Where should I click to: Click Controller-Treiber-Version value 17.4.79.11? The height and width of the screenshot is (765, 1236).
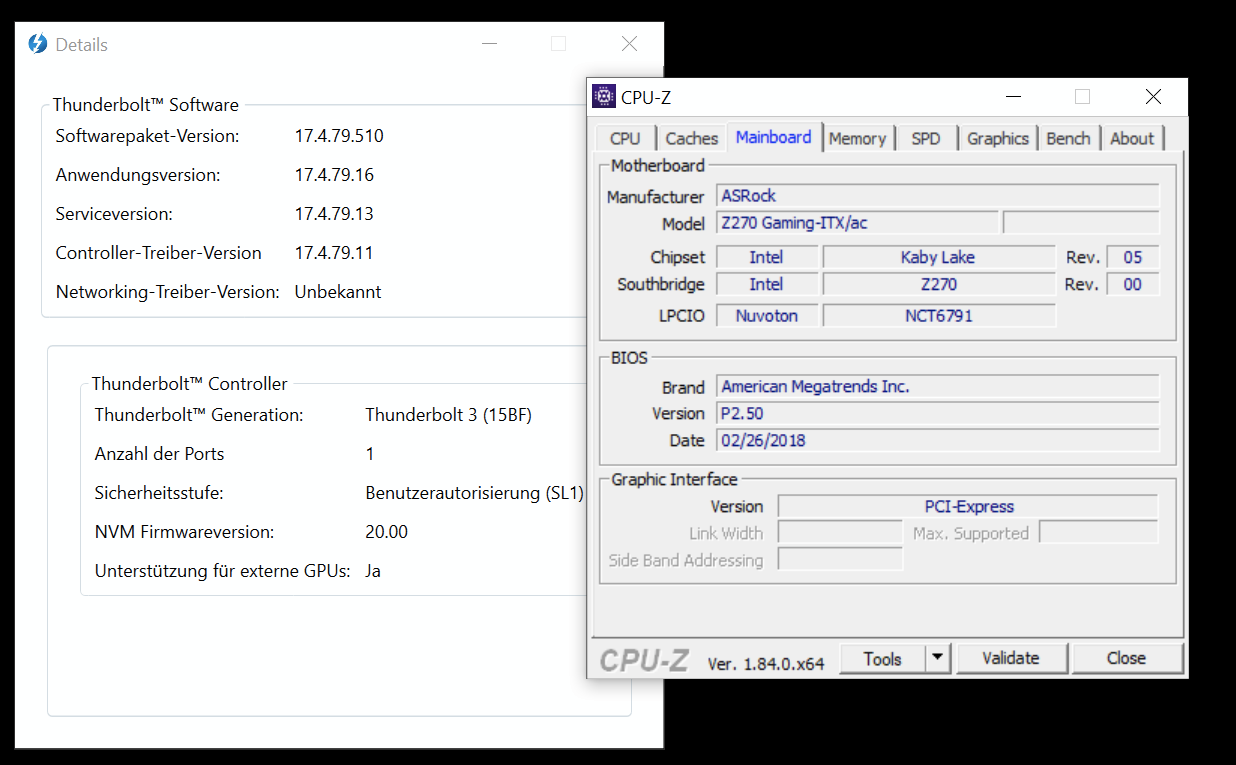(334, 253)
